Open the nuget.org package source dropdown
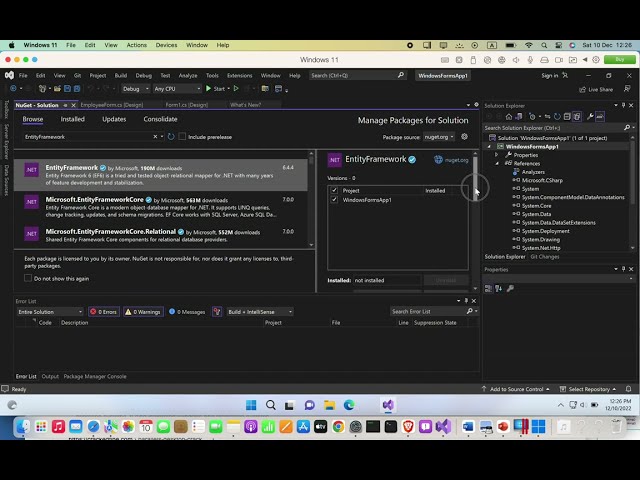The width and height of the screenshot is (640, 480). point(439,137)
